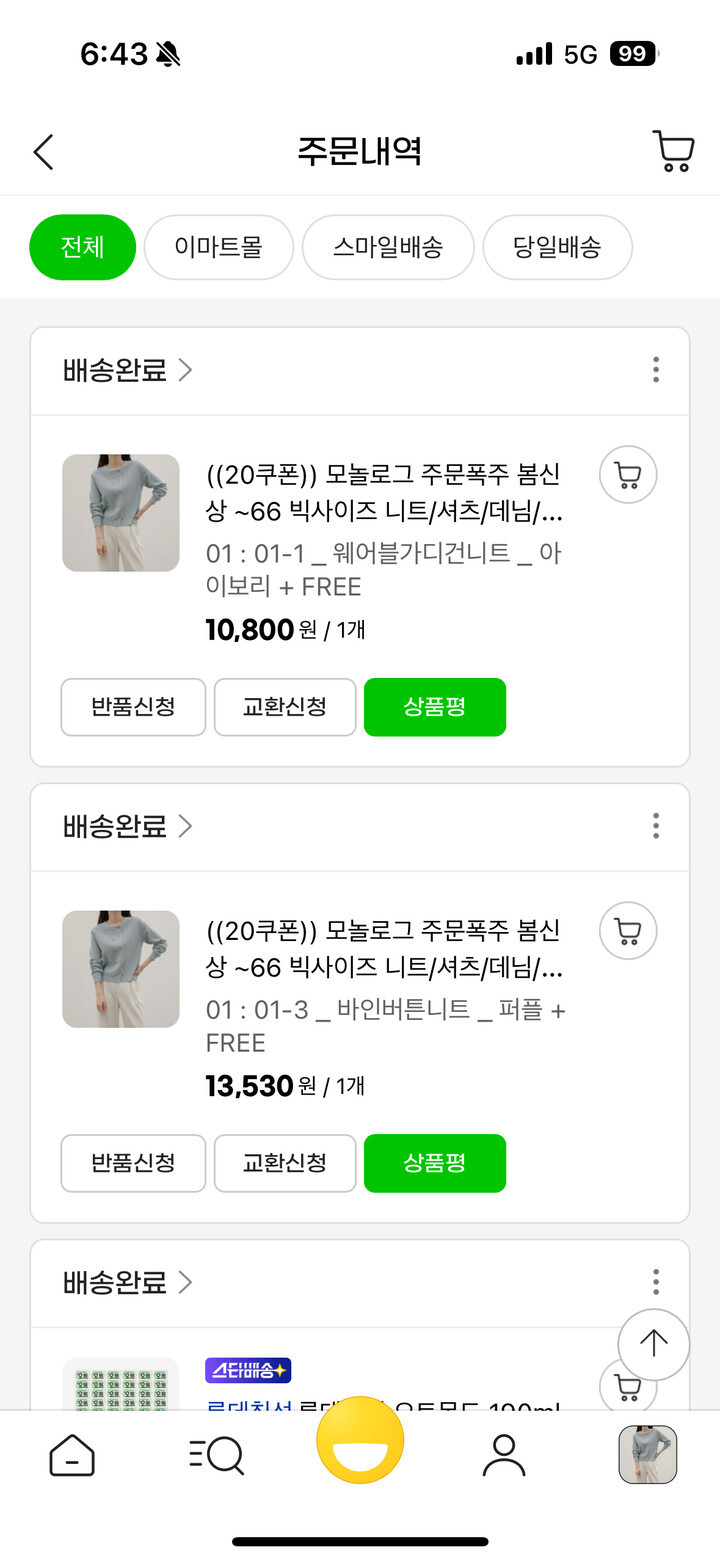This screenshot has height=1561, width=720.
Task: Open more options for second order
Action: (656, 826)
